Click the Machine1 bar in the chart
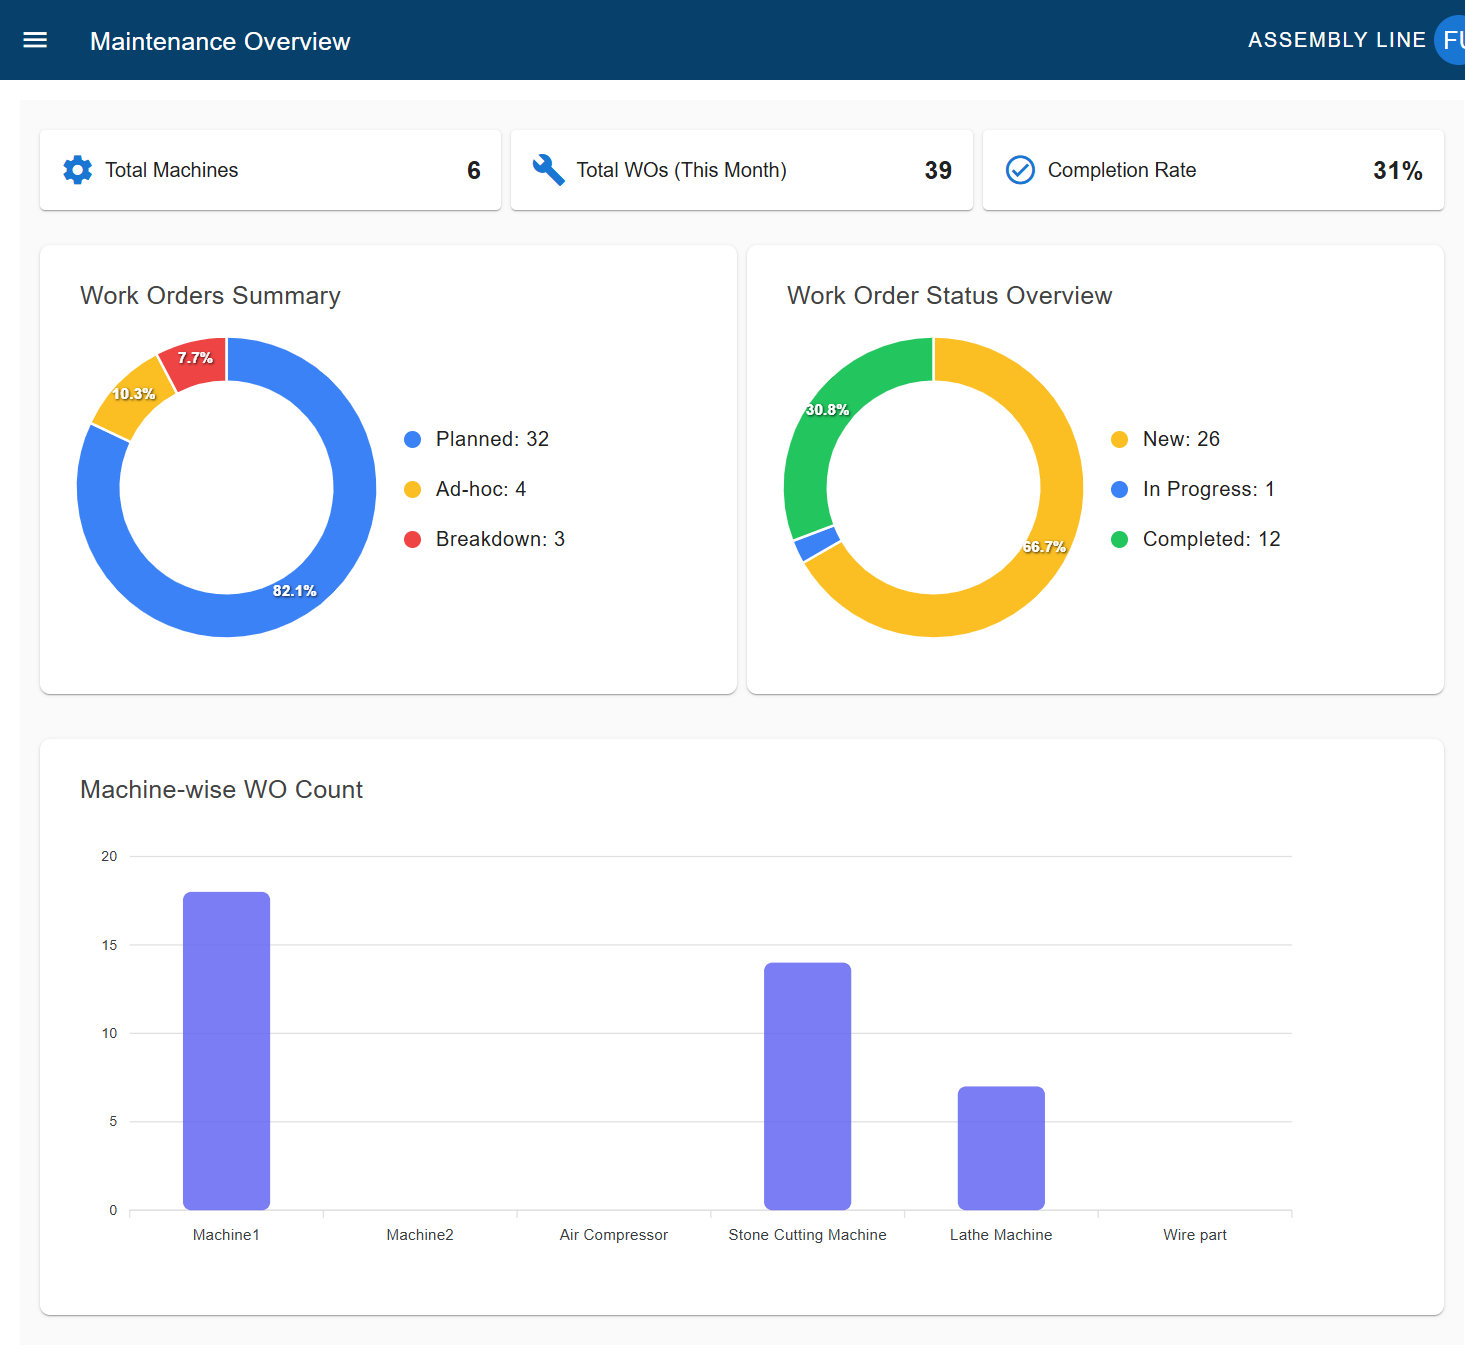The height and width of the screenshot is (1365, 1465). [x=226, y=1050]
